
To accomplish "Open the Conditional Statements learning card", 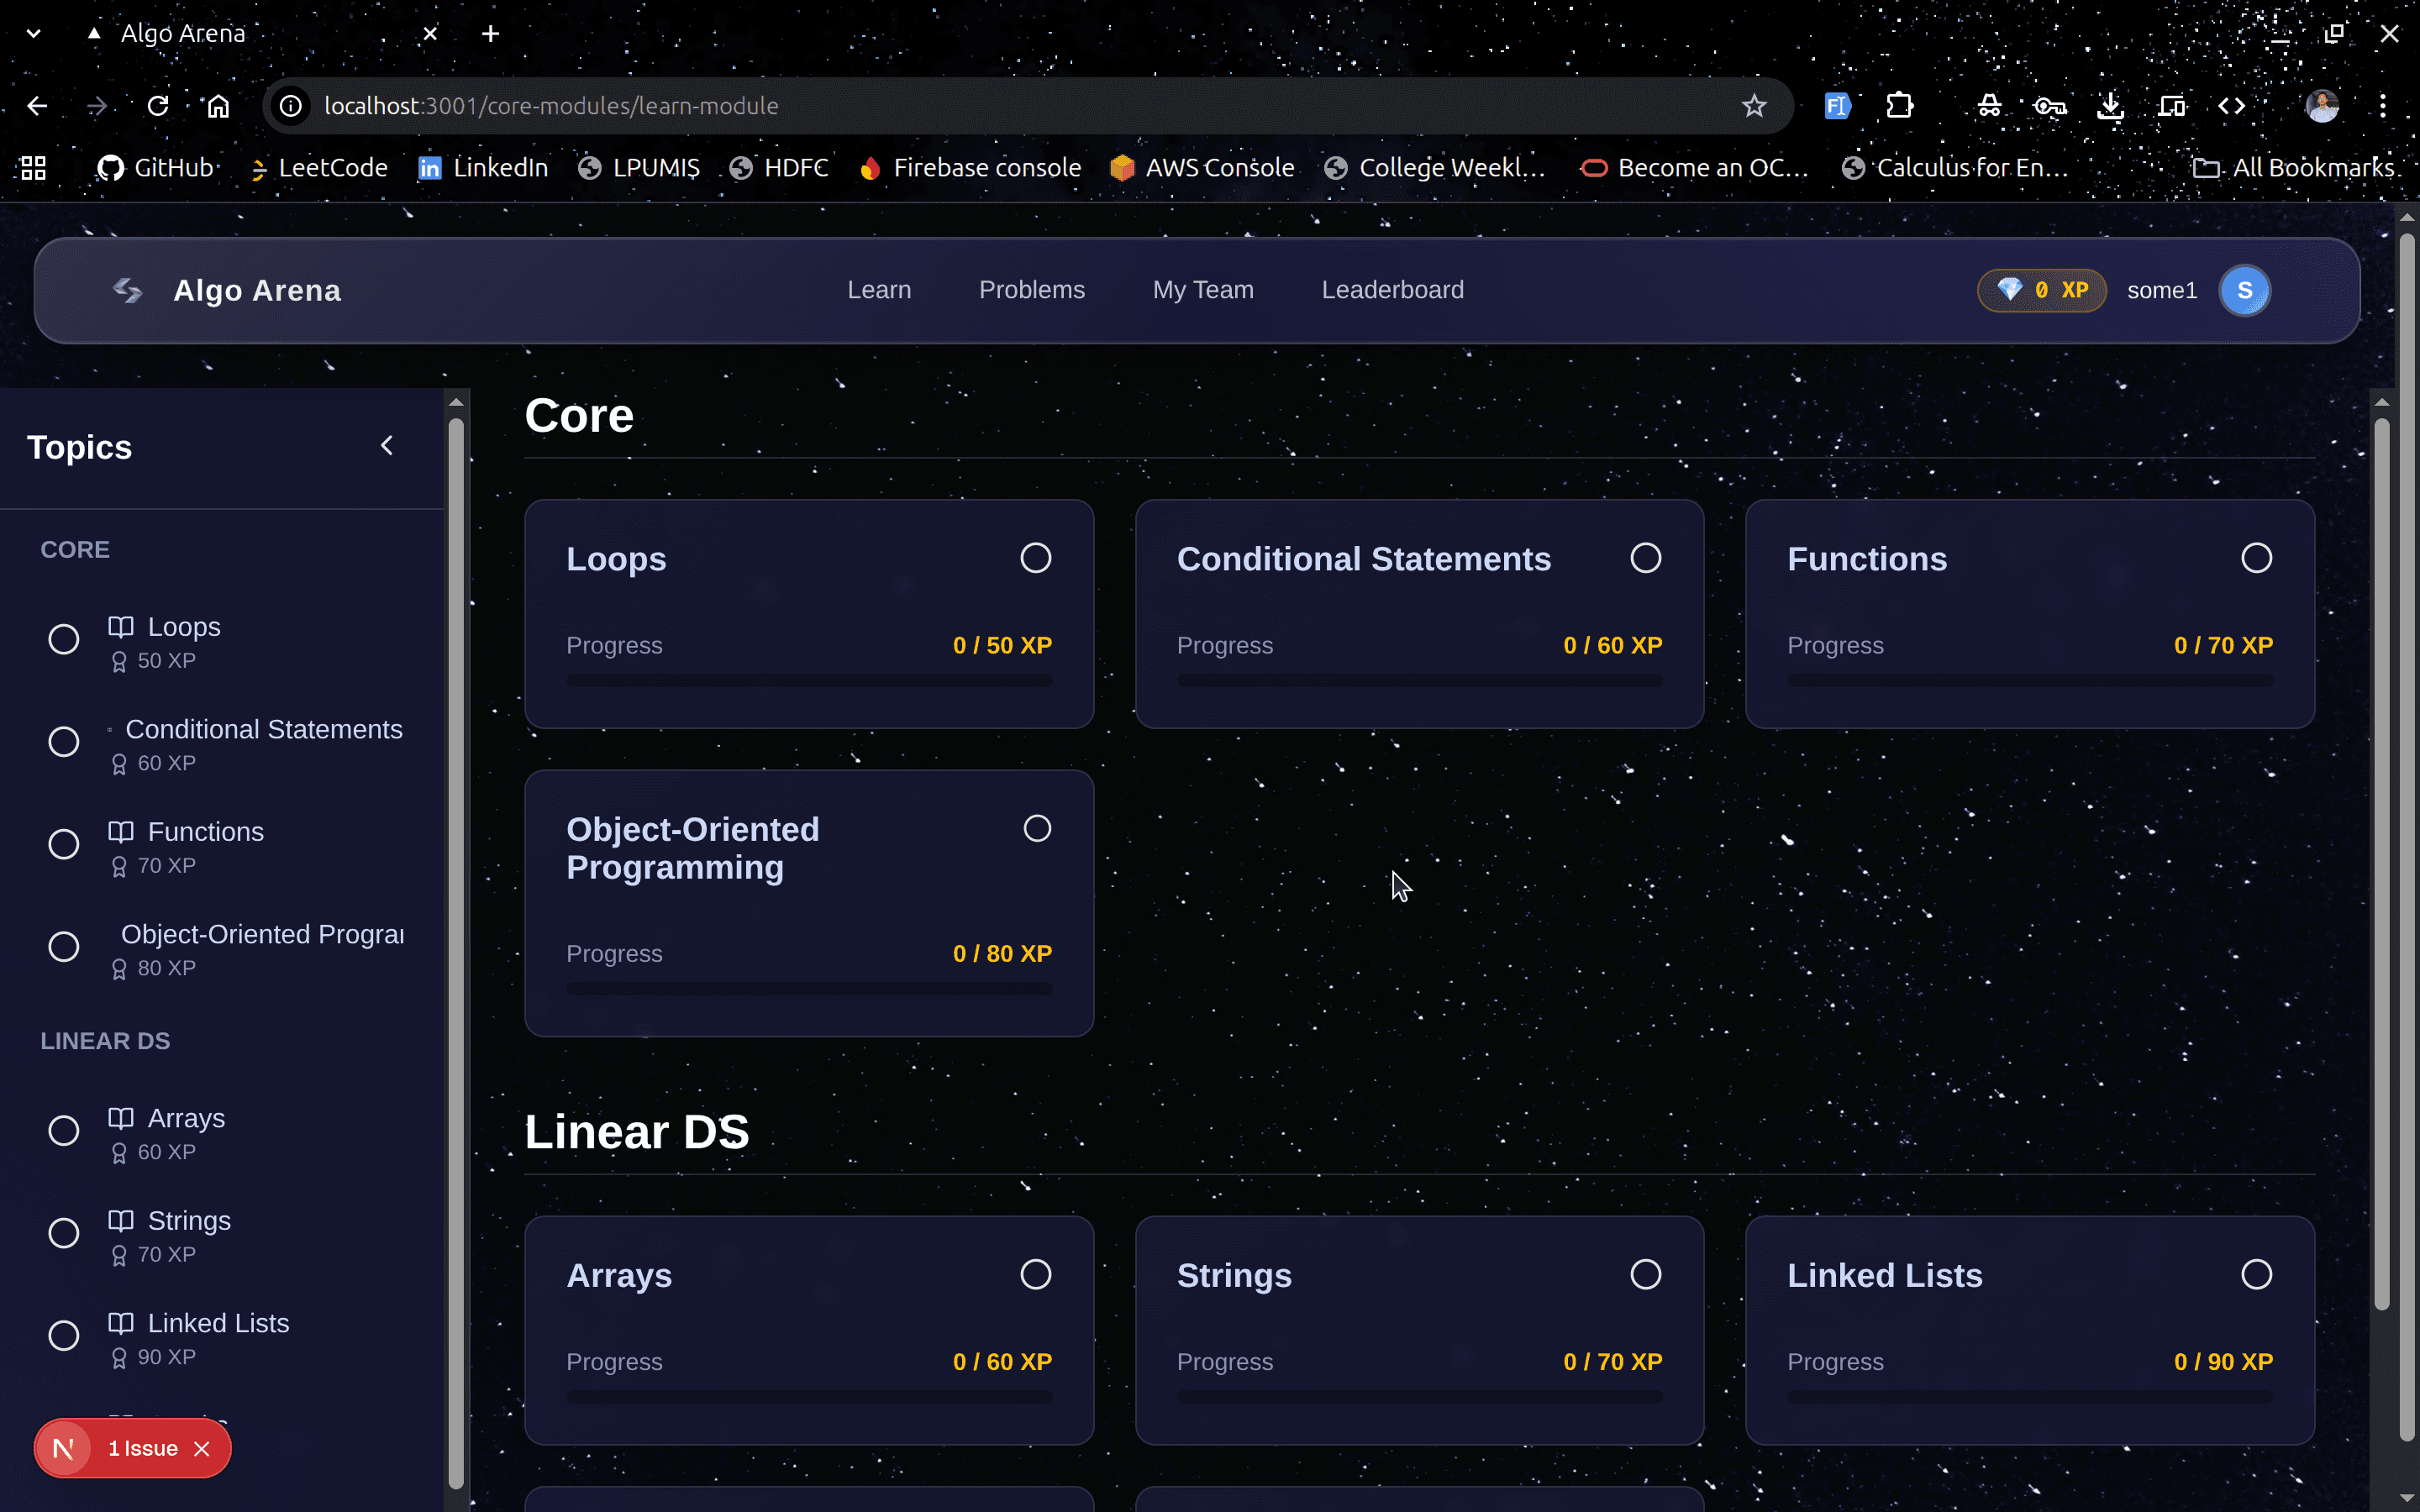I will pyautogui.click(x=1364, y=558).
